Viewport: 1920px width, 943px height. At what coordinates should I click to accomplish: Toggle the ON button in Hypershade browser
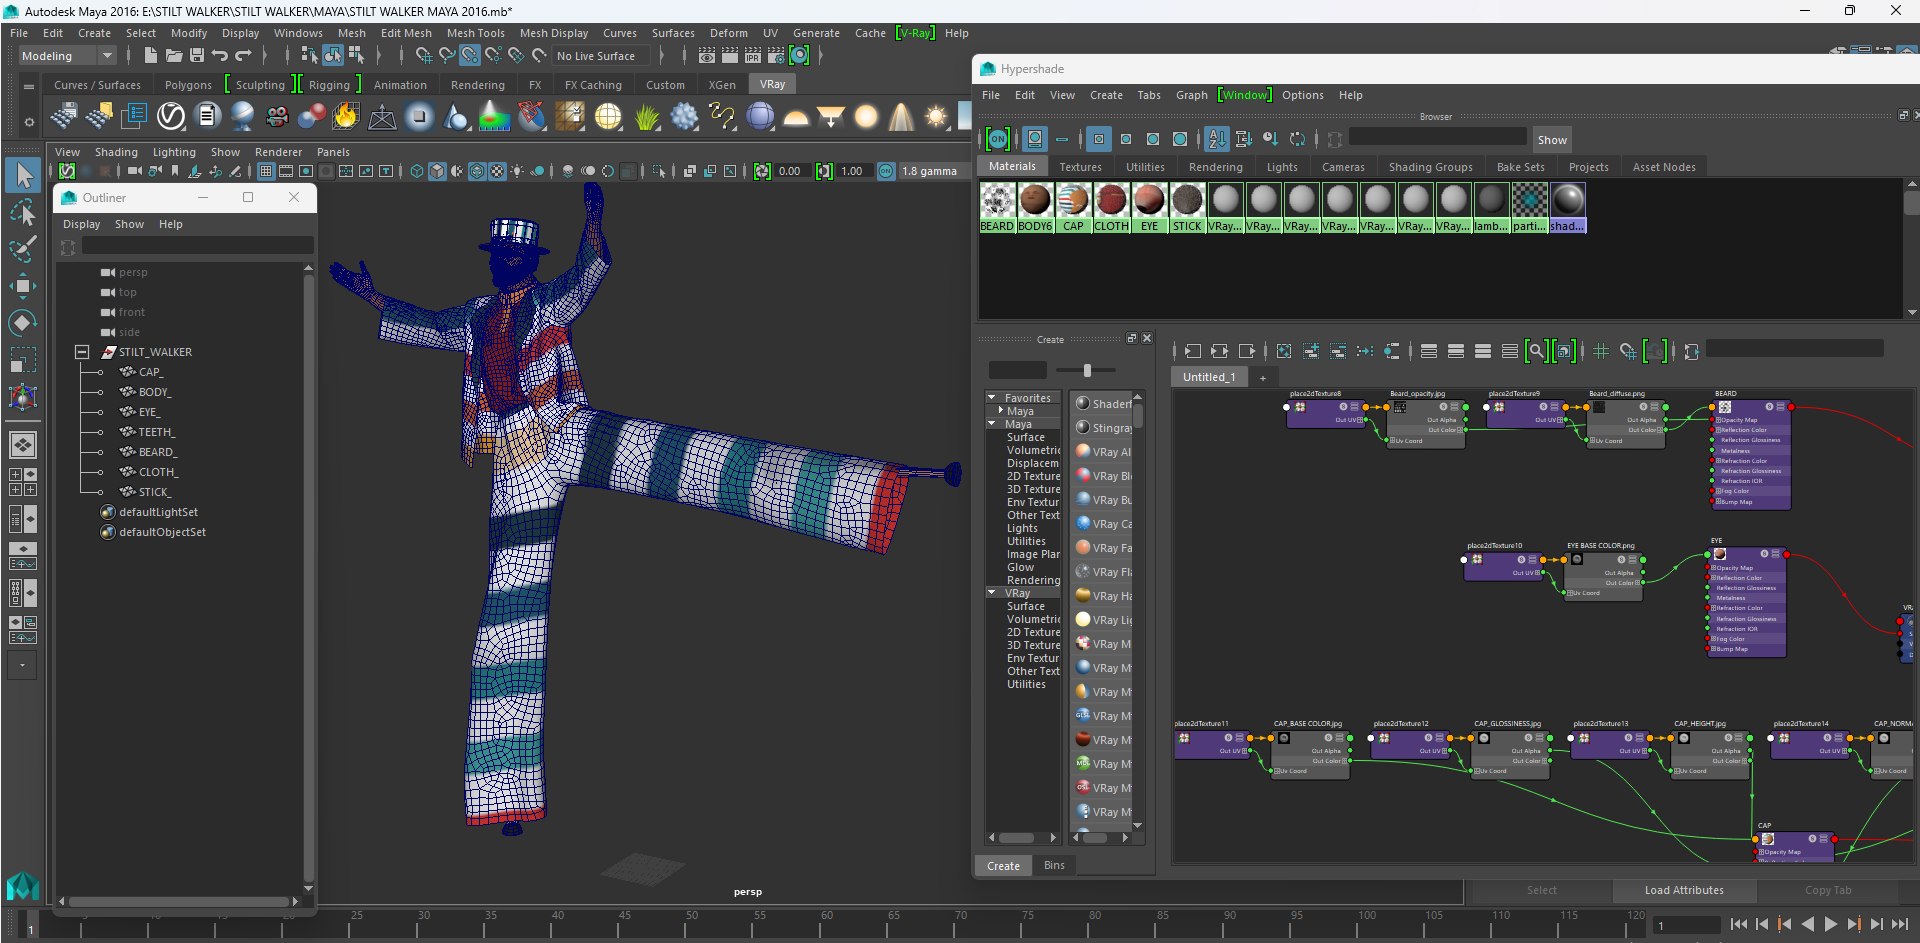(997, 139)
